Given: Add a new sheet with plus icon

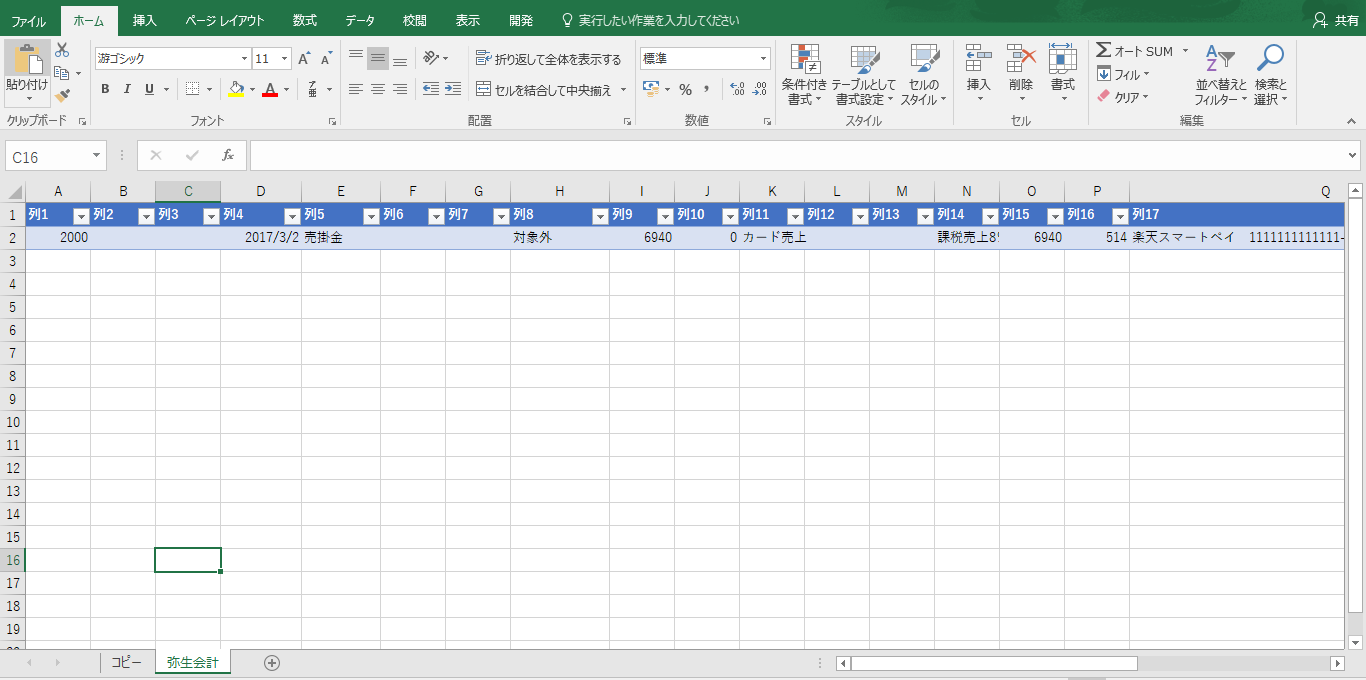Looking at the screenshot, I should [272, 662].
